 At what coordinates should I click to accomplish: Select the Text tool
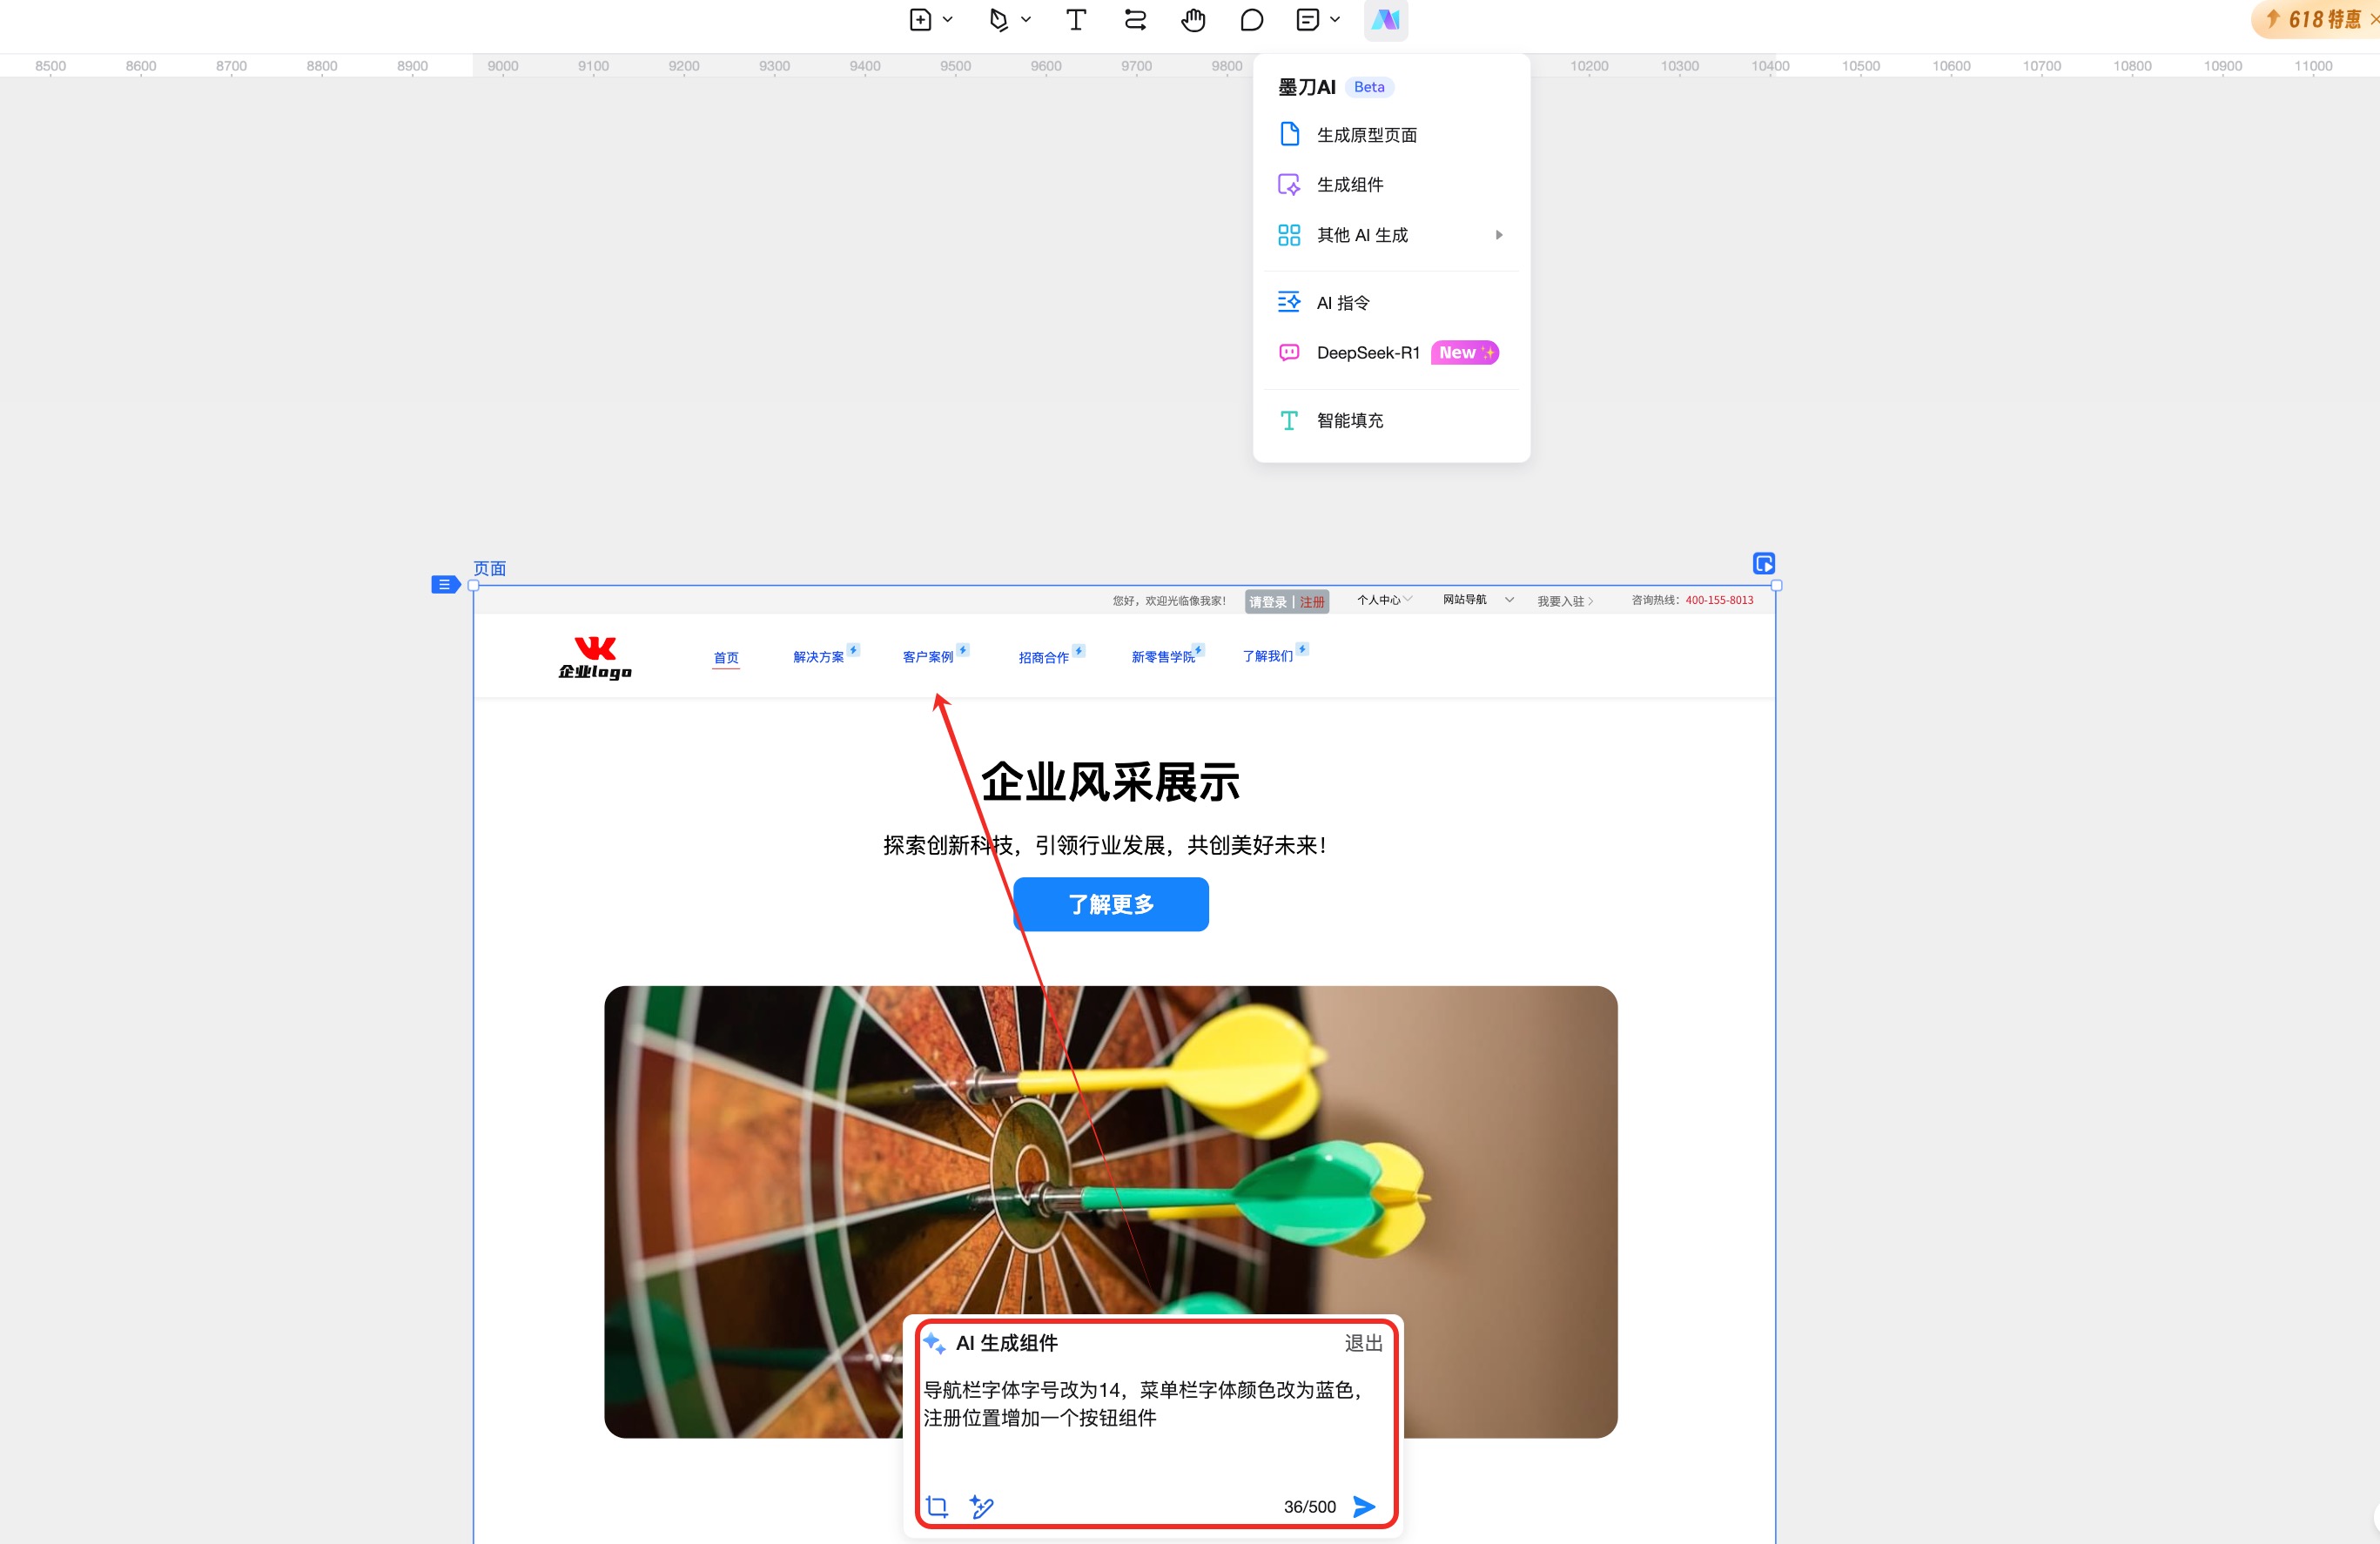[1076, 20]
